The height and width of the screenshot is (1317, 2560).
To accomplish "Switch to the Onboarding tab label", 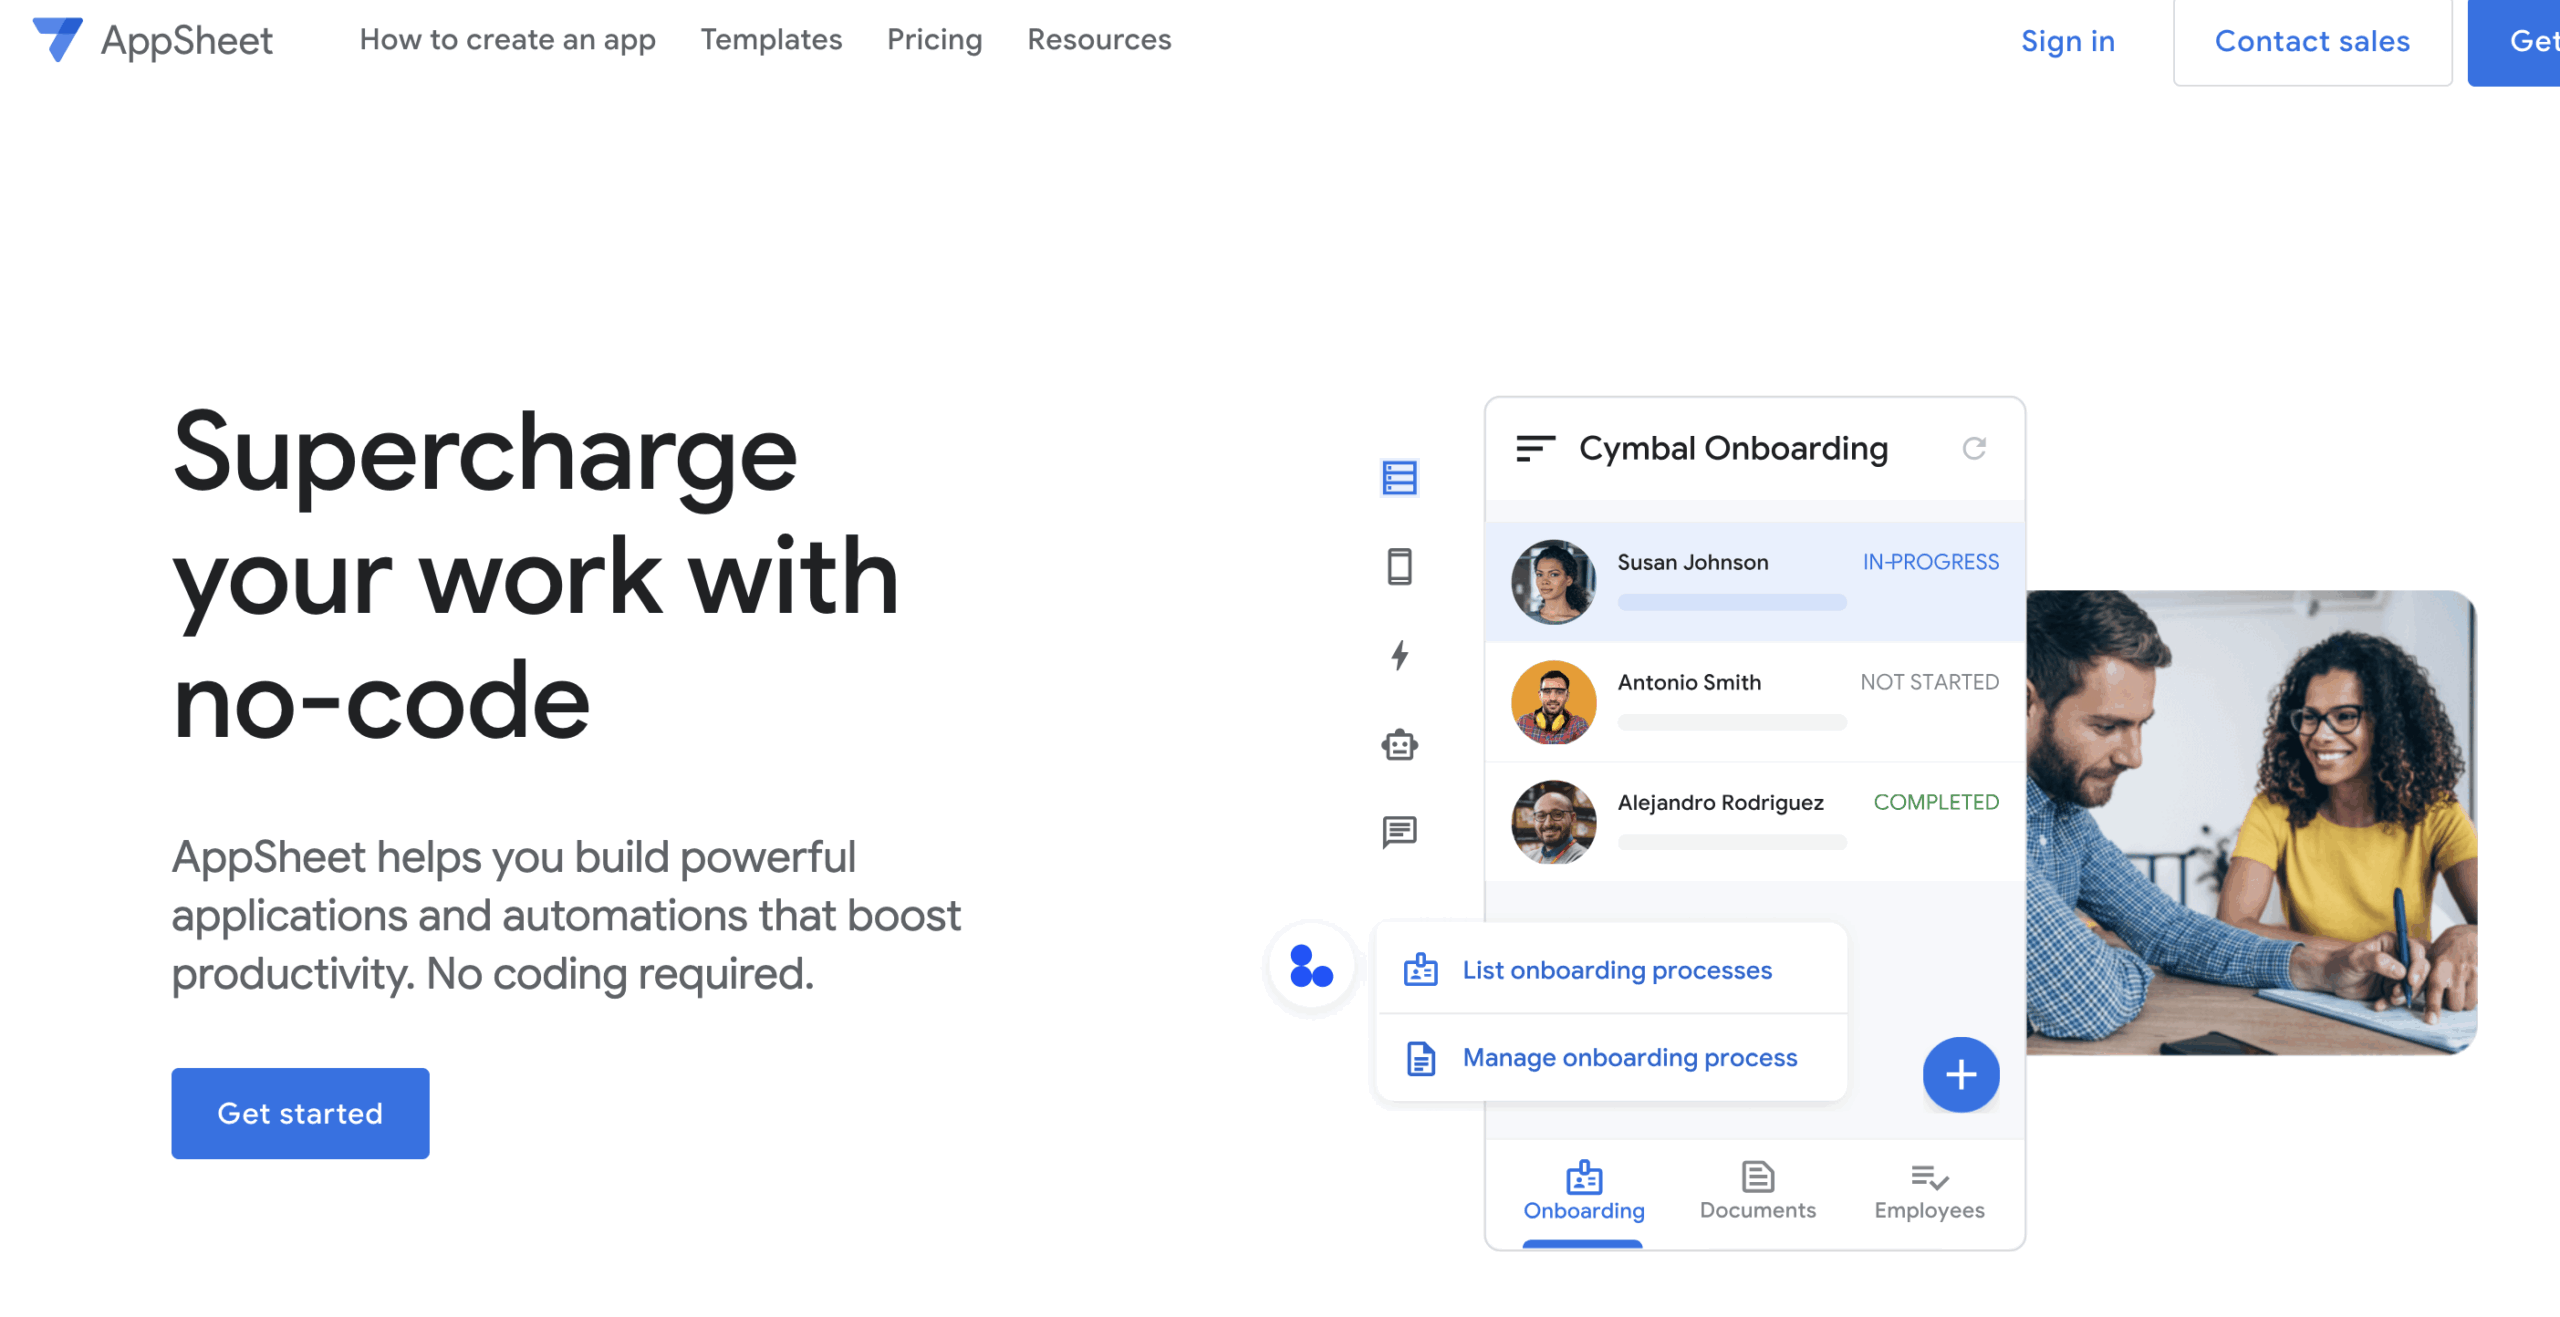I will pos(1583,1210).
